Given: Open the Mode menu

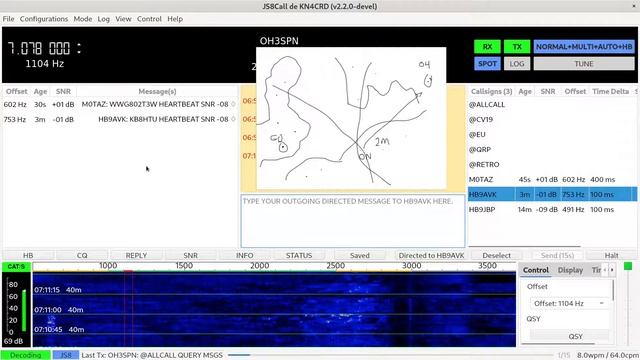Looking at the screenshot, I should 82,19.
